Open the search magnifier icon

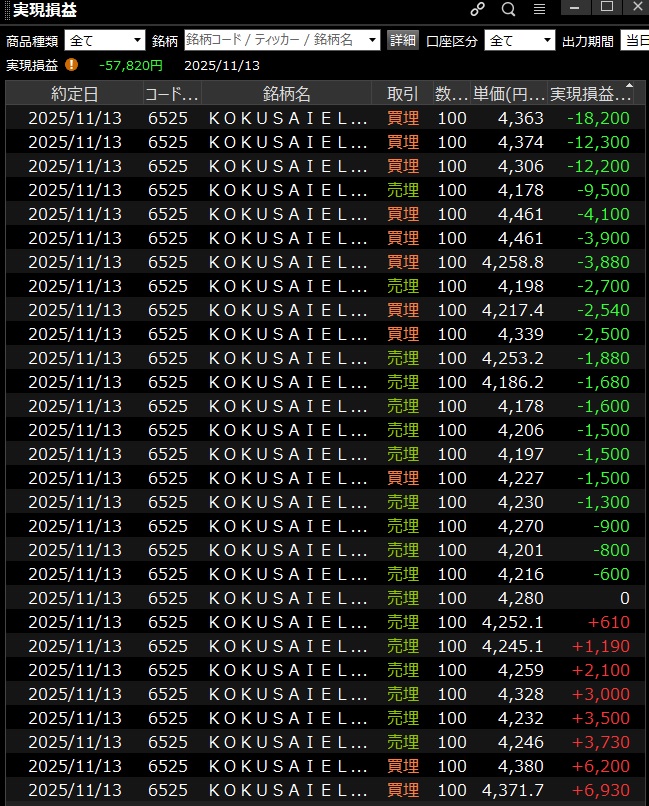click(508, 9)
